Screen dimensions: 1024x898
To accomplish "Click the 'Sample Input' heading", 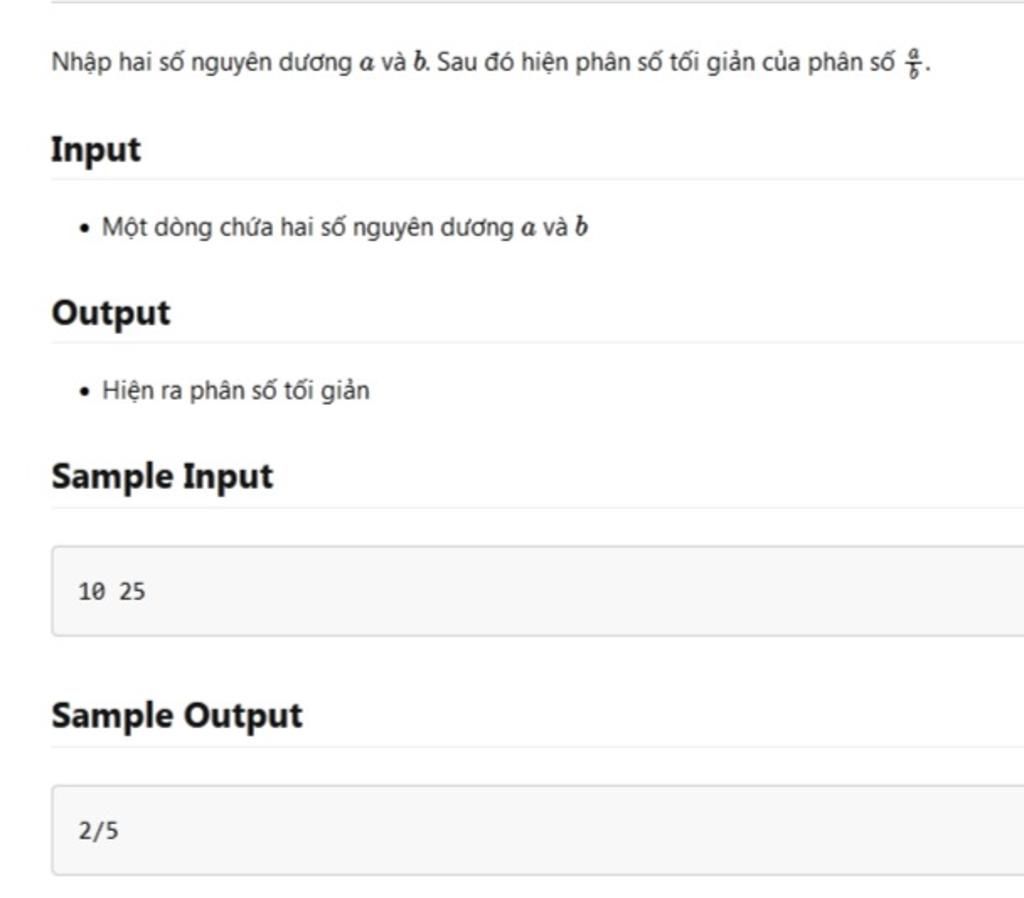I will (x=162, y=476).
